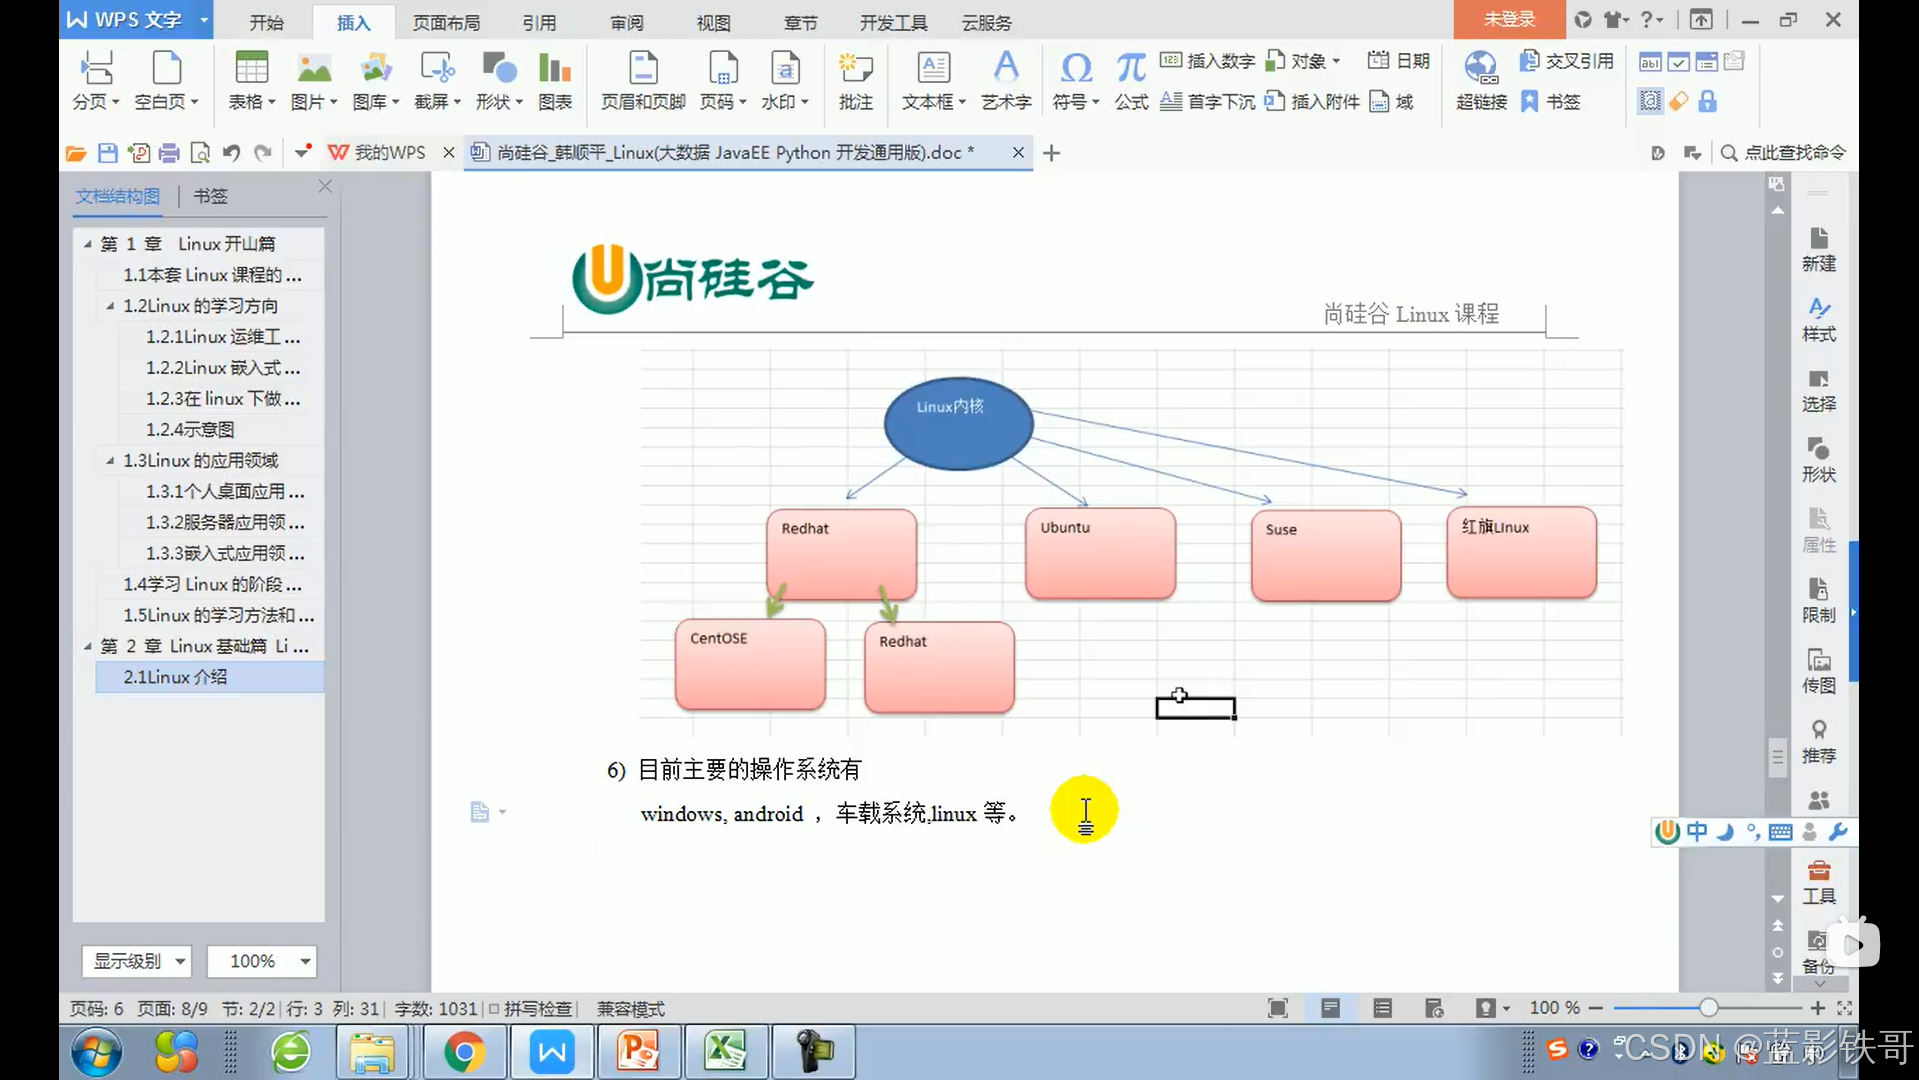Switch to 书签 tab in navigation pane

pyautogui.click(x=210, y=196)
